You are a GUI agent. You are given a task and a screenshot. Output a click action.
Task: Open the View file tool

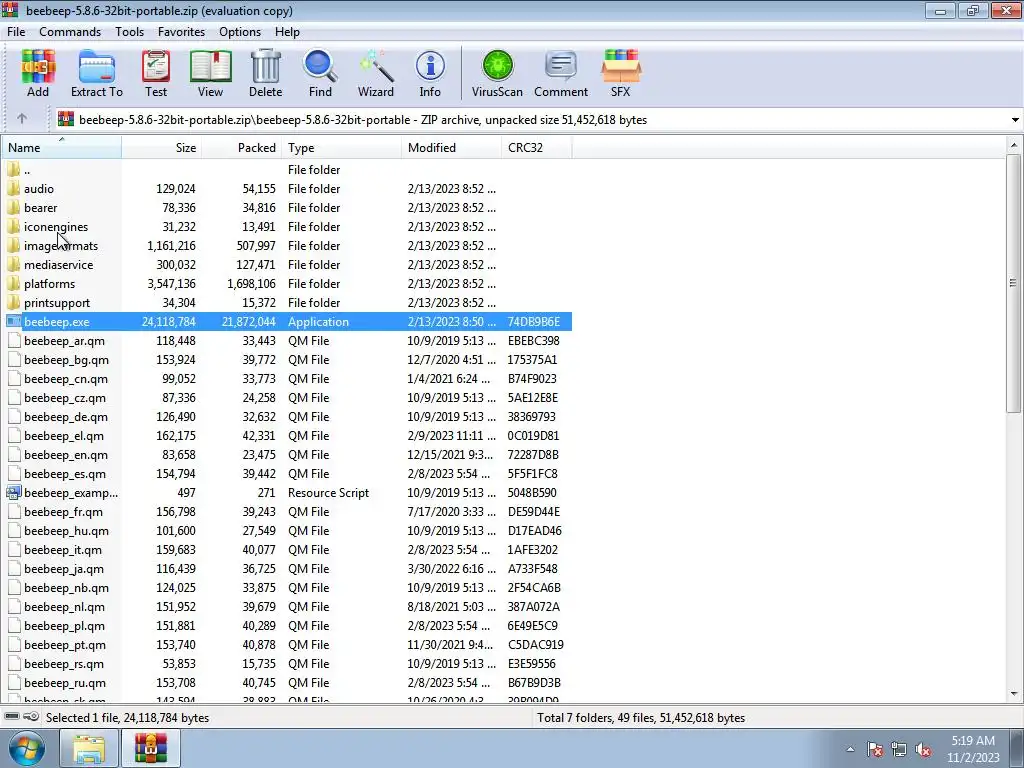coord(210,73)
